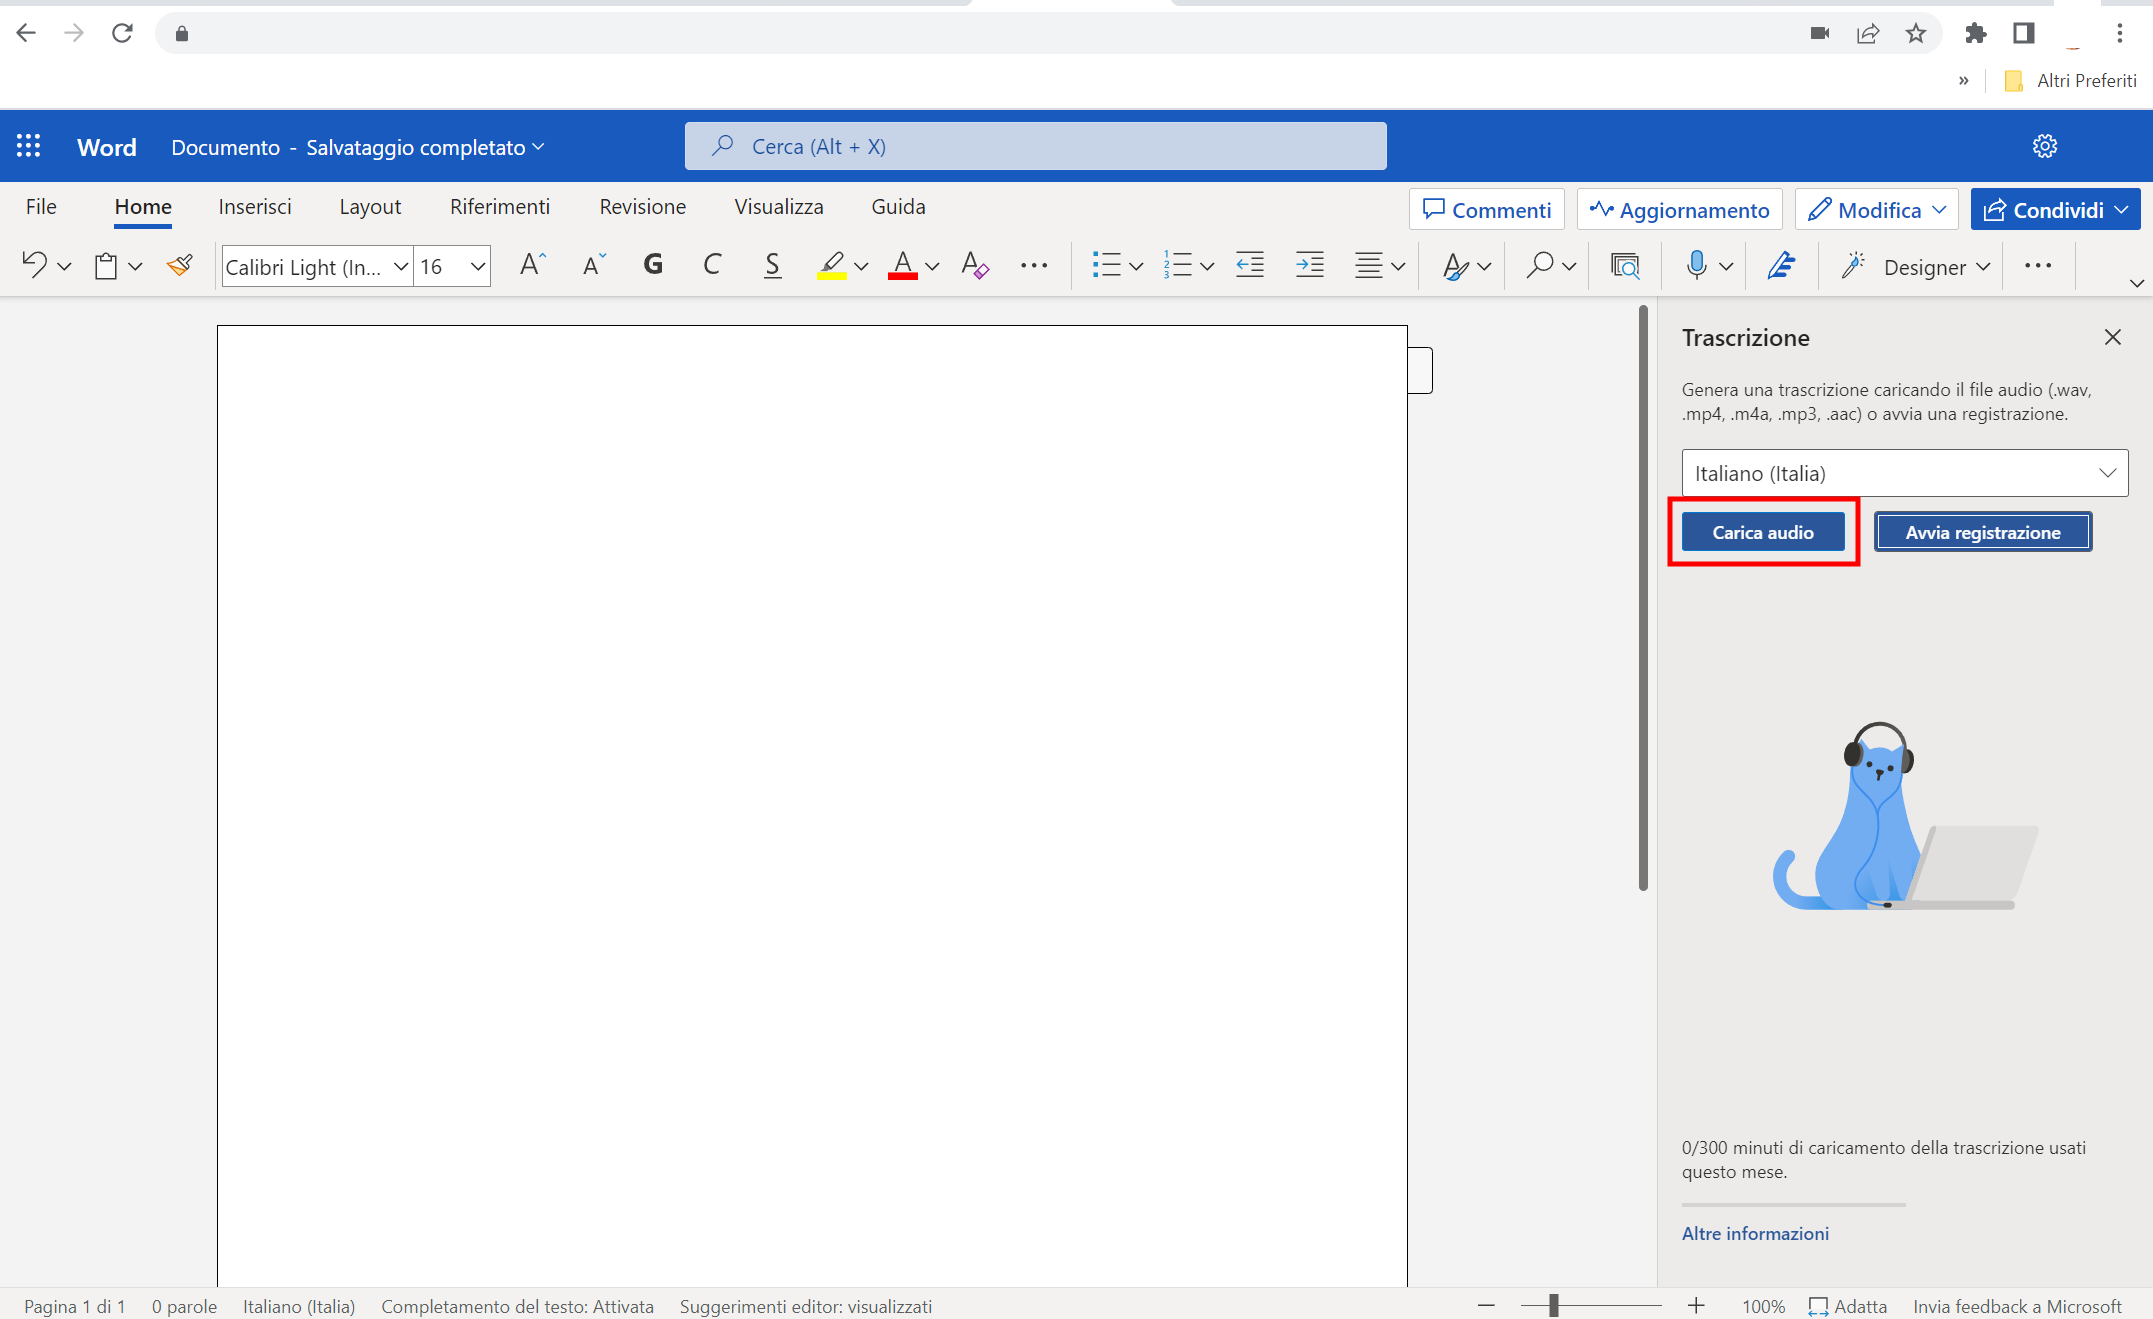Switch to the Inserisci ribbon tab
Viewport: 2153px width, 1319px height.
(x=254, y=207)
